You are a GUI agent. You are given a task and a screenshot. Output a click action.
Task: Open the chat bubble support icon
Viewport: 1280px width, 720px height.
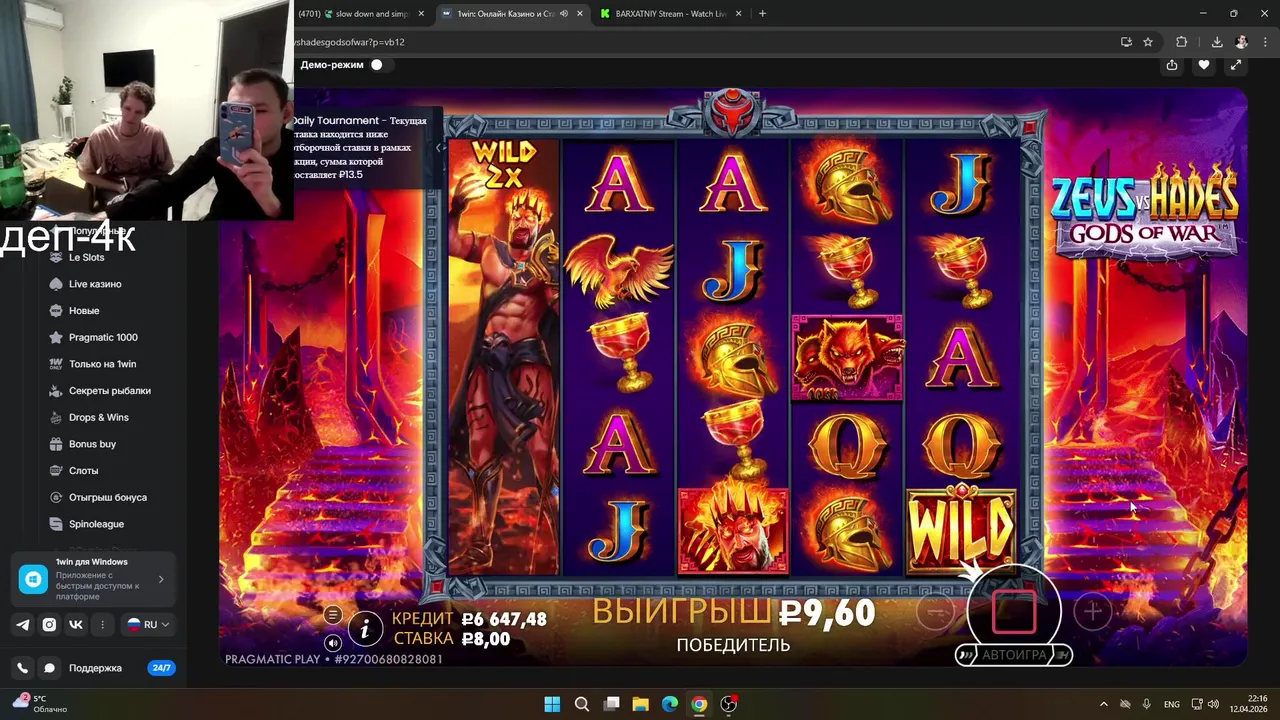49,668
